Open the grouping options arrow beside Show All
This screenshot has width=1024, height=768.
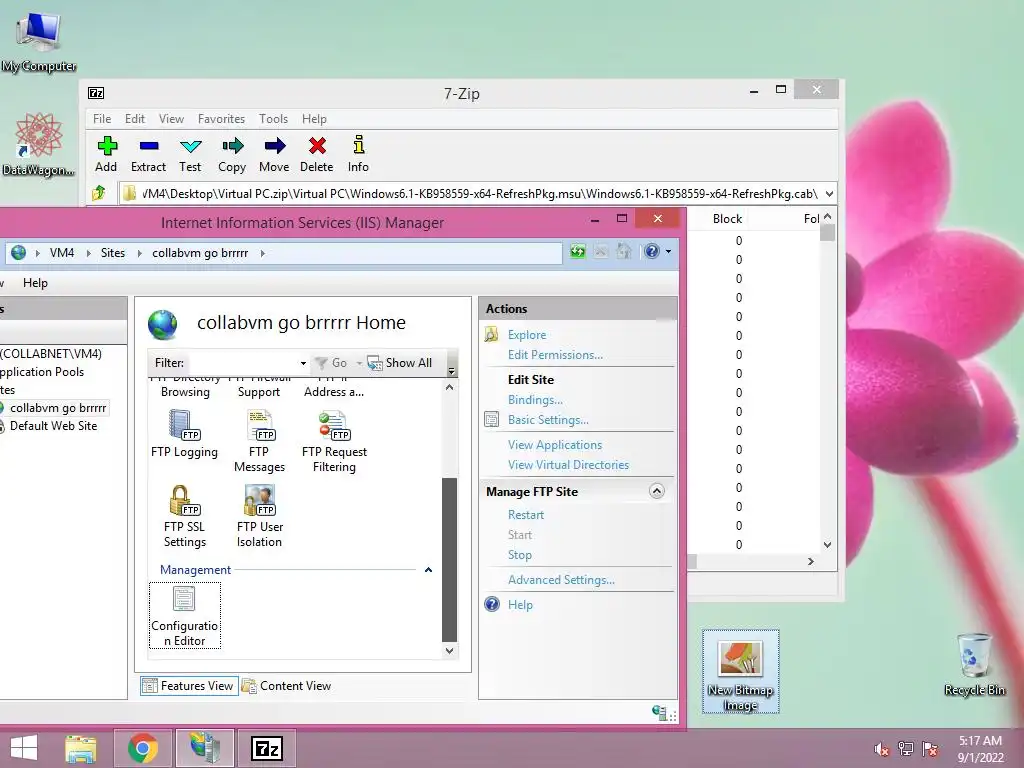tap(451, 370)
